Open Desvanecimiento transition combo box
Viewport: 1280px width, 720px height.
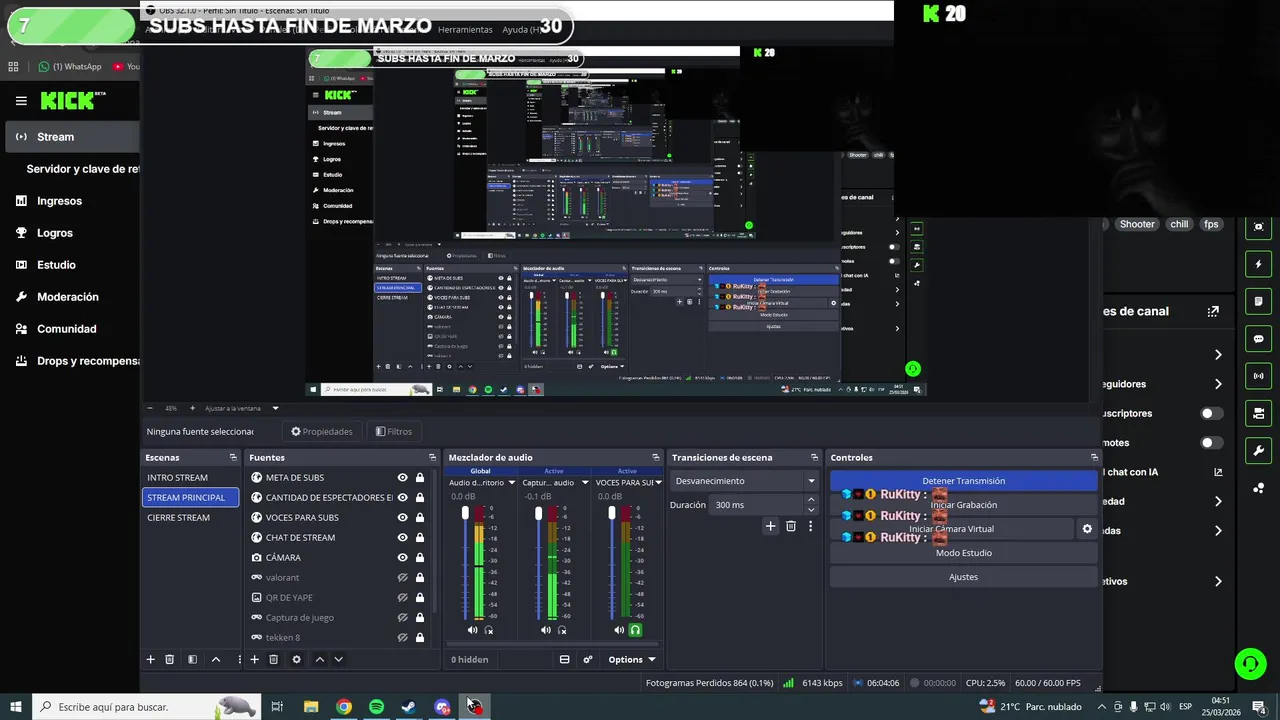pos(744,481)
